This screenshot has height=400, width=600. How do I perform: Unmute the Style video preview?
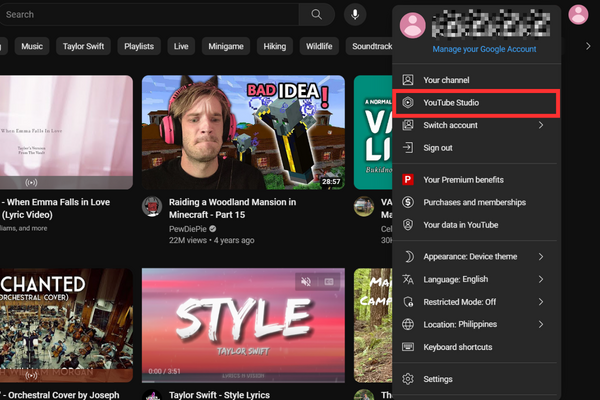(x=306, y=282)
